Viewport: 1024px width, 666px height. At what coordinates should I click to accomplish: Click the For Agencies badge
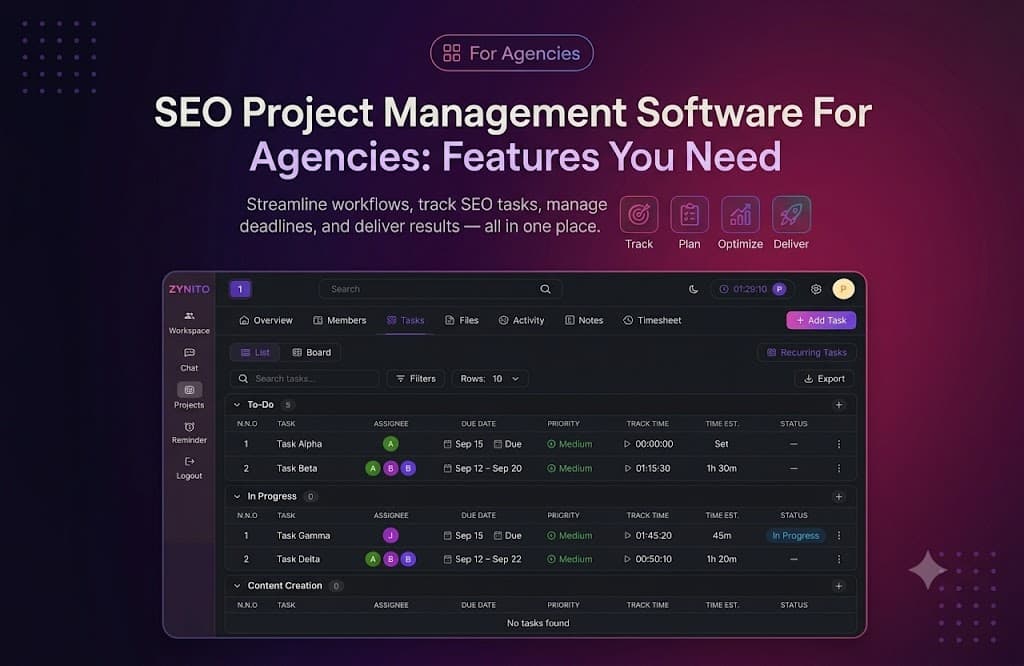pos(511,53)
